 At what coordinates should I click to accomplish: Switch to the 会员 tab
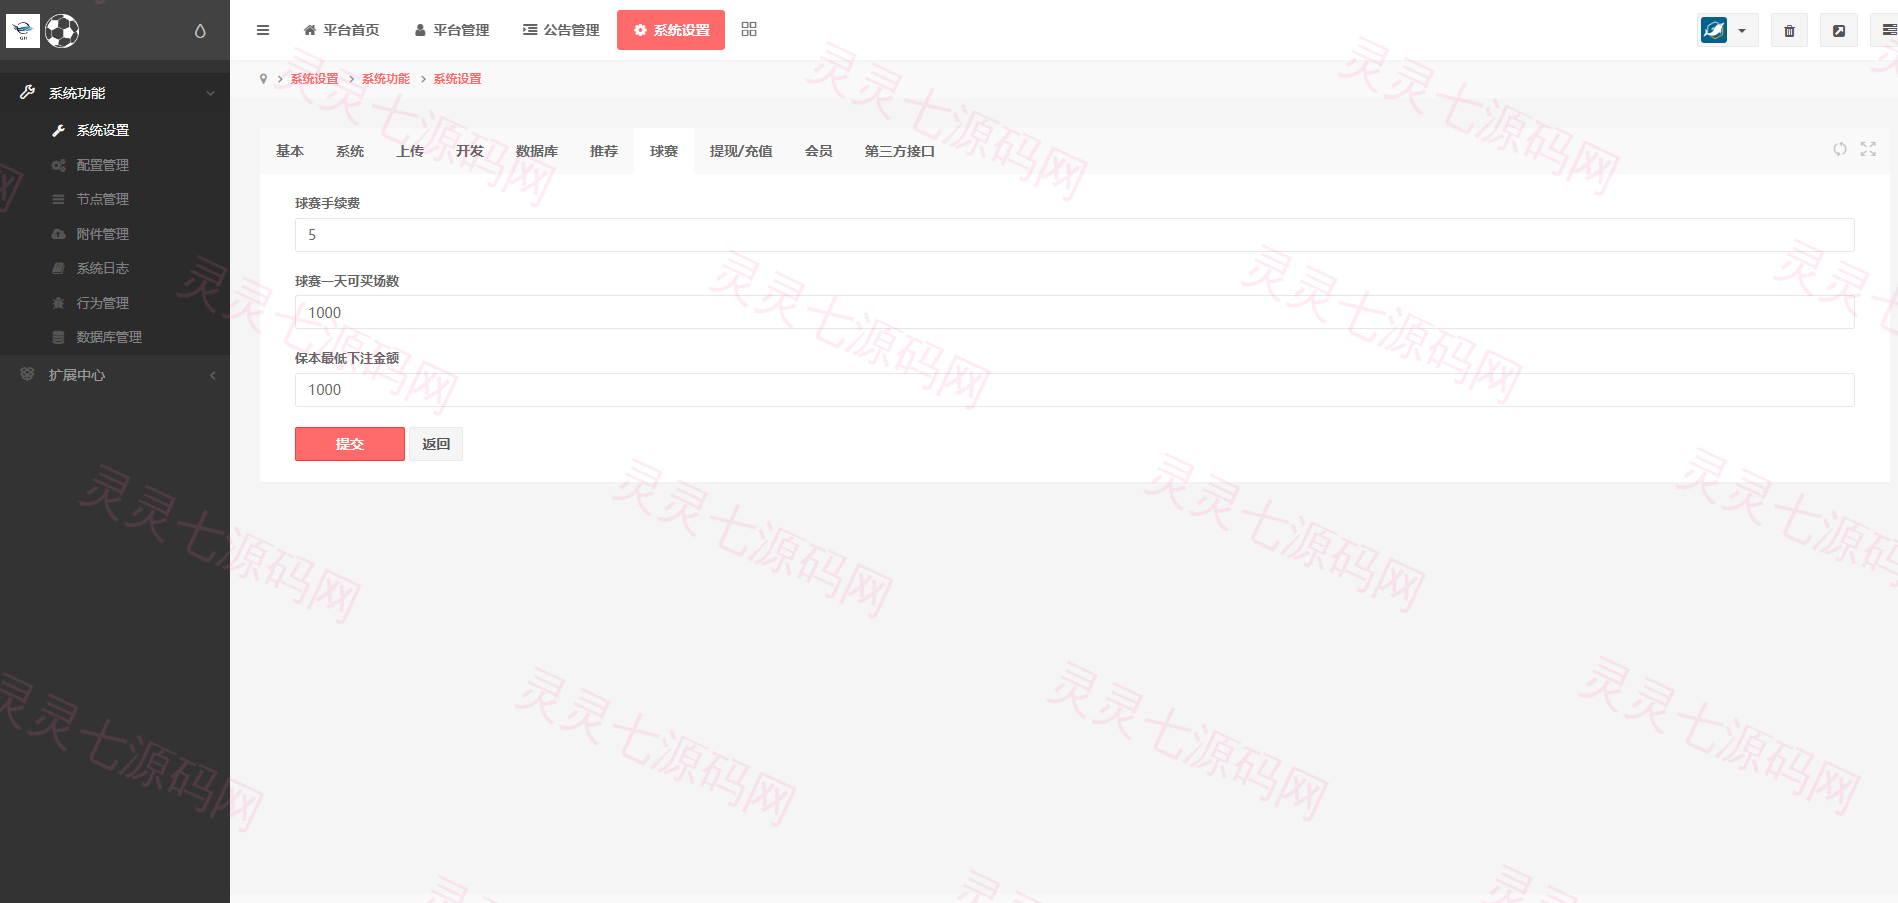click(819, 151)
